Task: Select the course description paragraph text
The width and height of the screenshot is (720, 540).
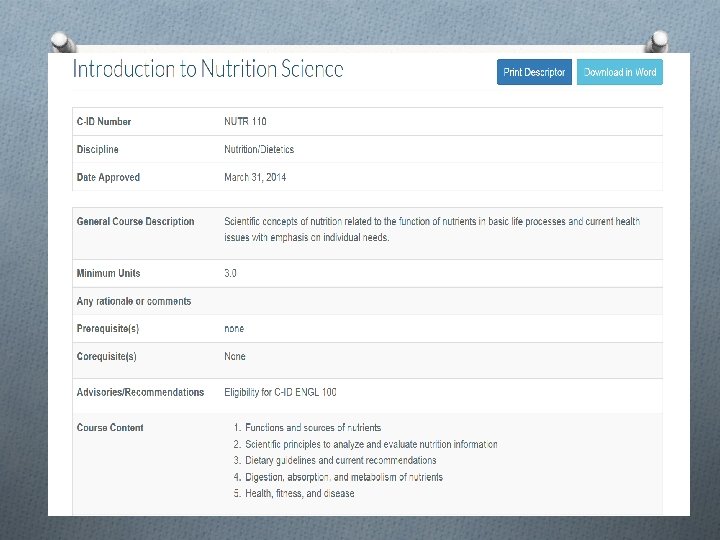Action: click(432, 229)
